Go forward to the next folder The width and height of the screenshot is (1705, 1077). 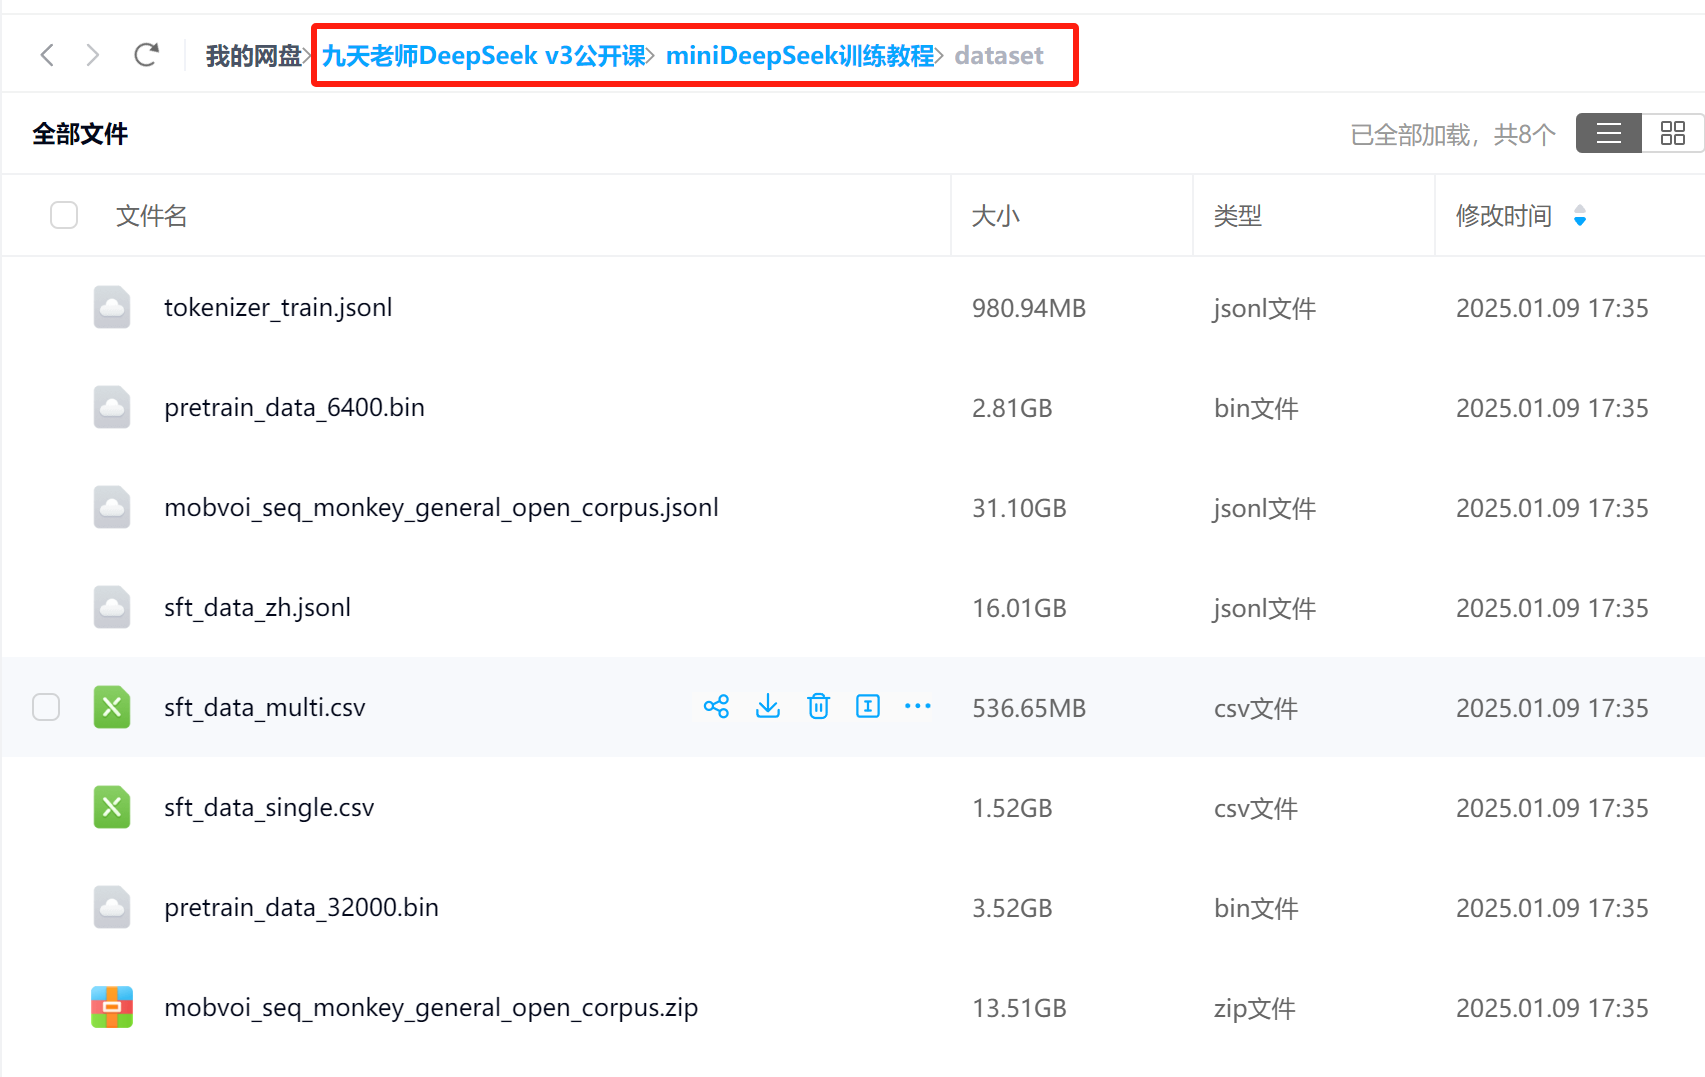[x=93, y=55]
